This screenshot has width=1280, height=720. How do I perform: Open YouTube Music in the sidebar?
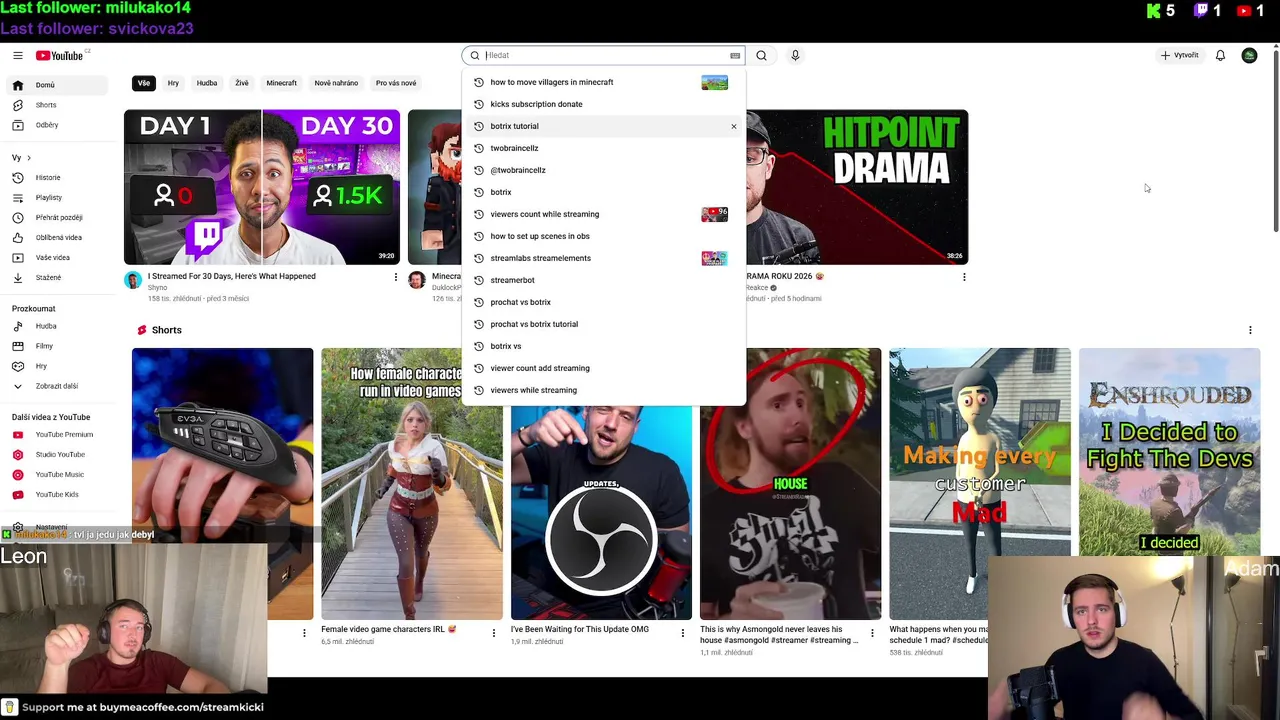(55, 475)
